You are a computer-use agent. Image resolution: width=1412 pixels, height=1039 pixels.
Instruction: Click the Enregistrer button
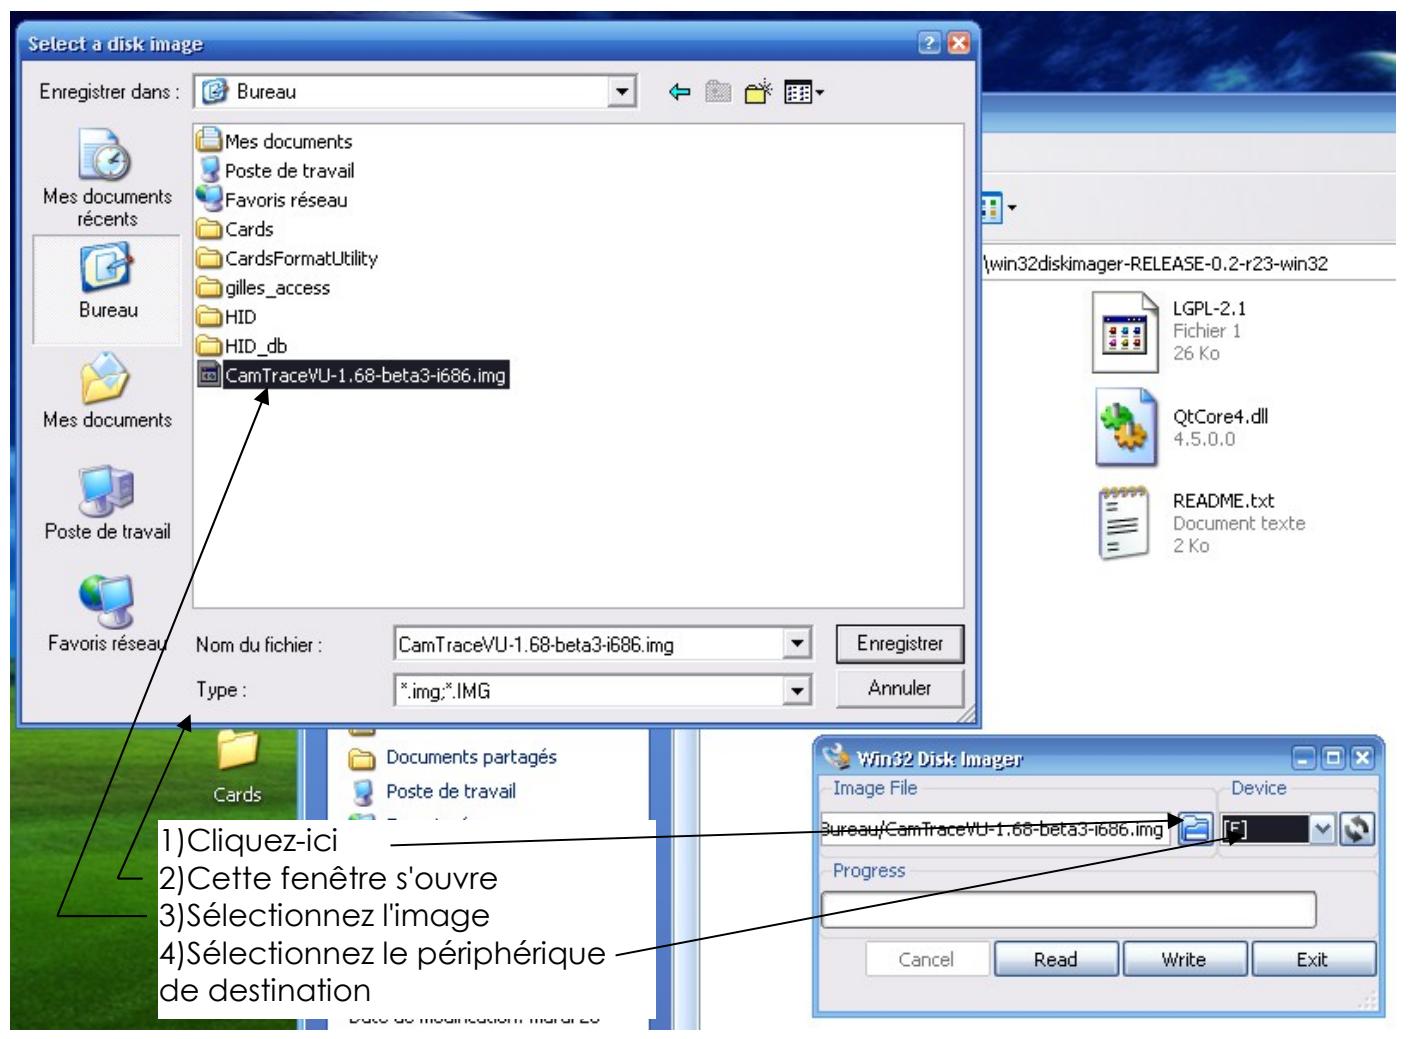click(899, 644)
